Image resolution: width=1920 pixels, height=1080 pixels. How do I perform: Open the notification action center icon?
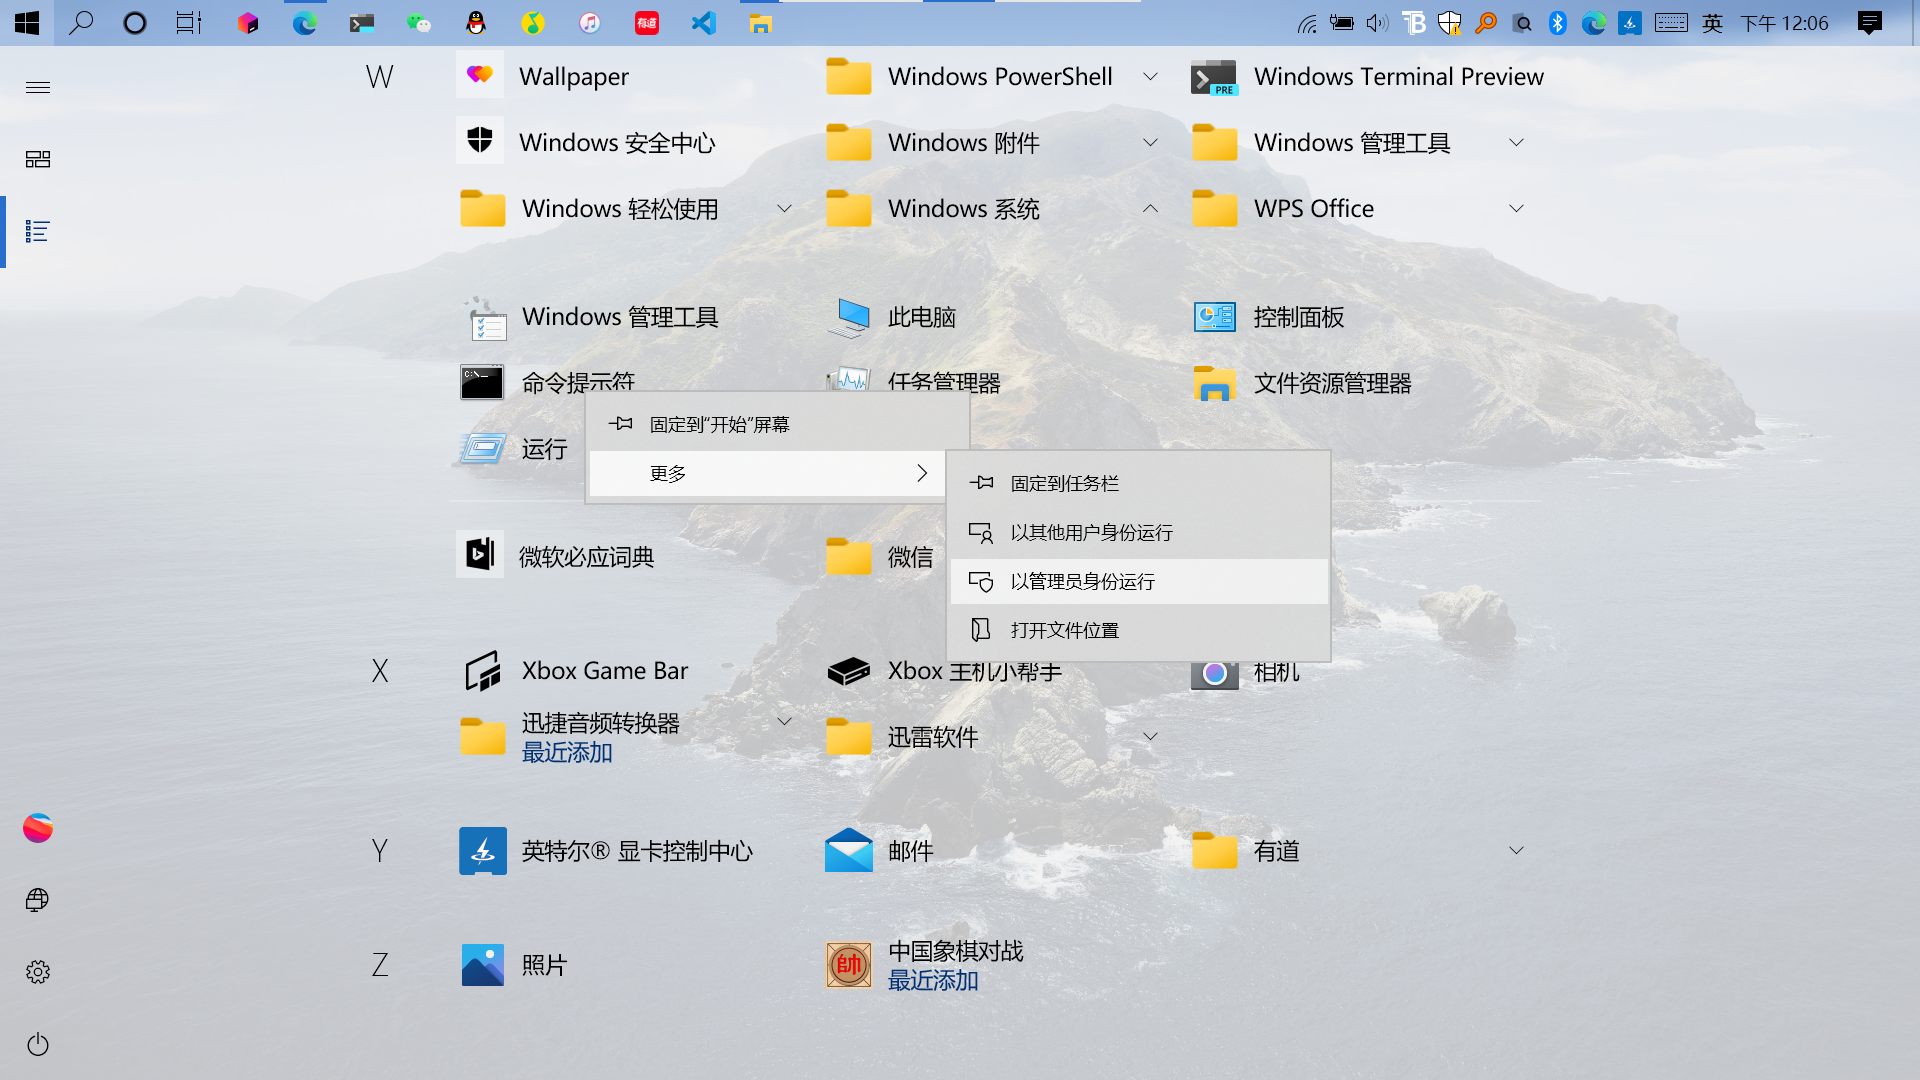pyautogui.click(x=1869, y=23)
